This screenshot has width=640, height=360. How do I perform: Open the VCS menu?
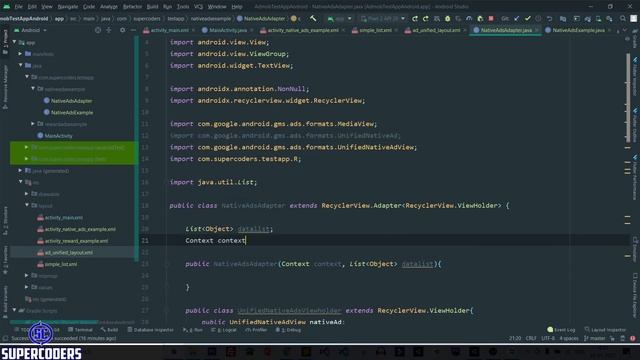[x=198, y=7]
